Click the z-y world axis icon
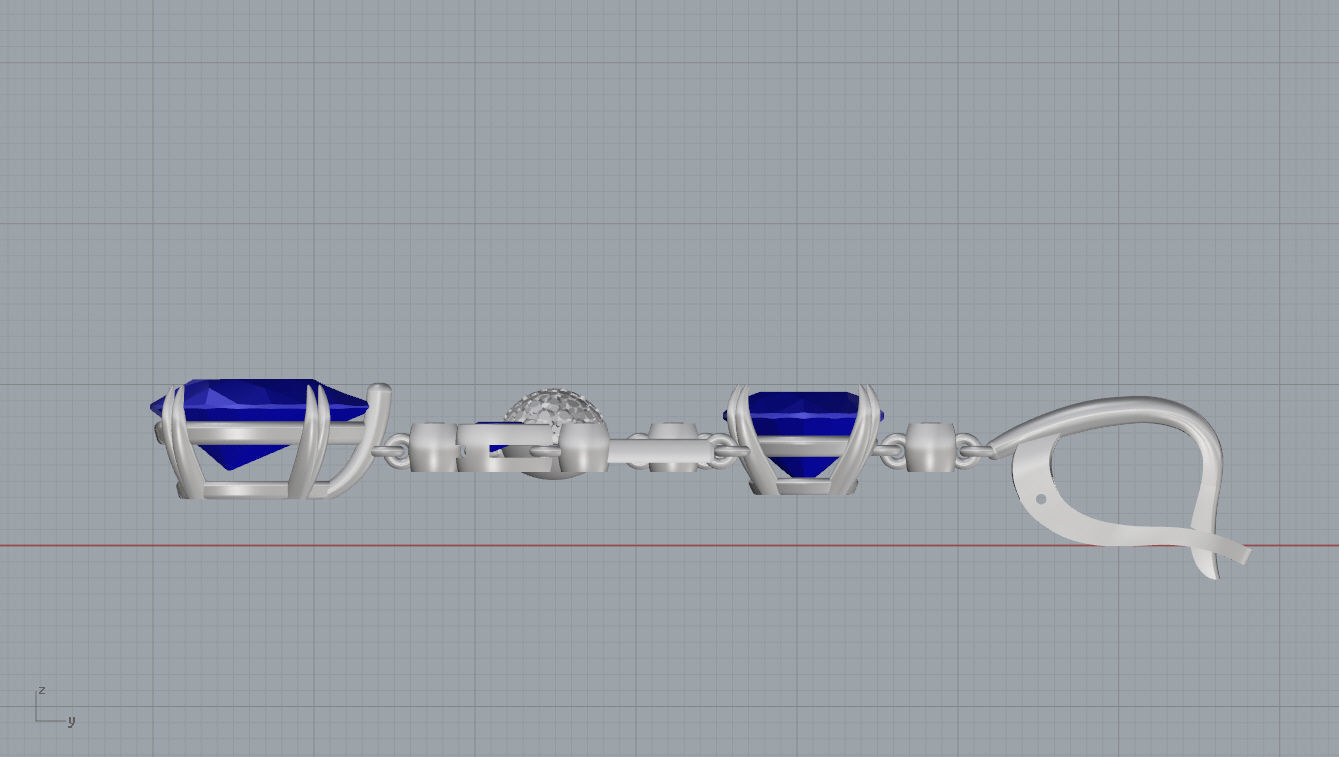The height and width of the screenshot is (757, 1339). (54, 706)
